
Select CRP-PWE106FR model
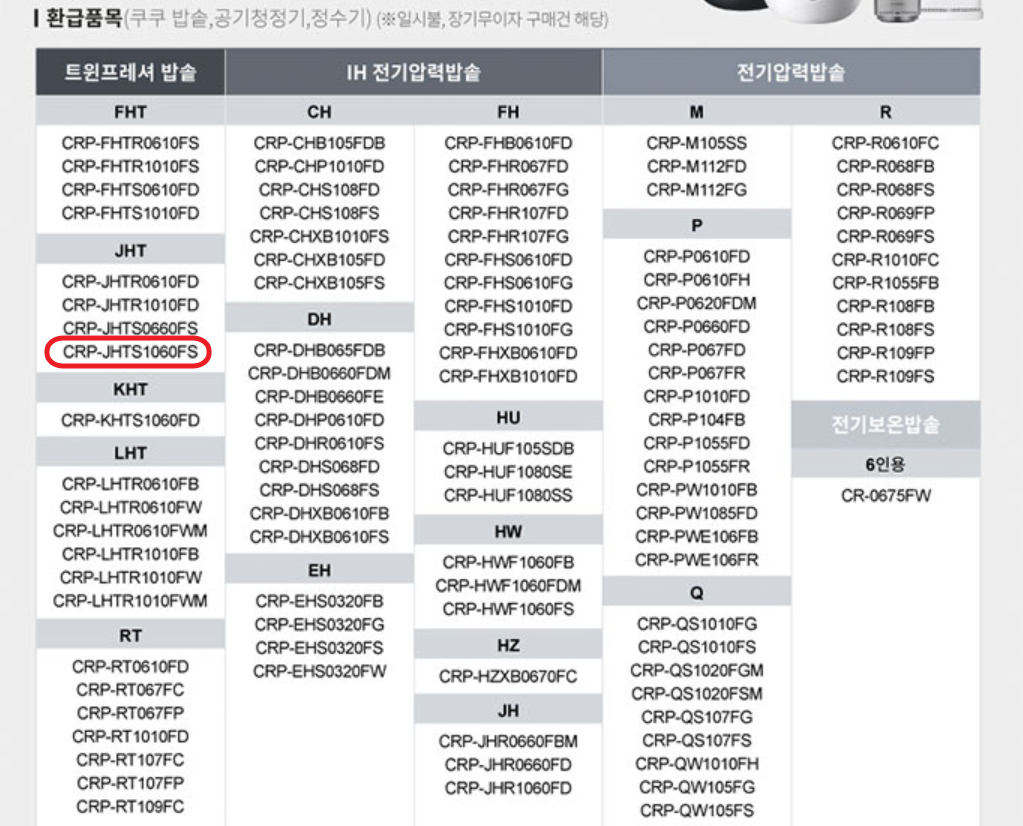tap(697, 560)
